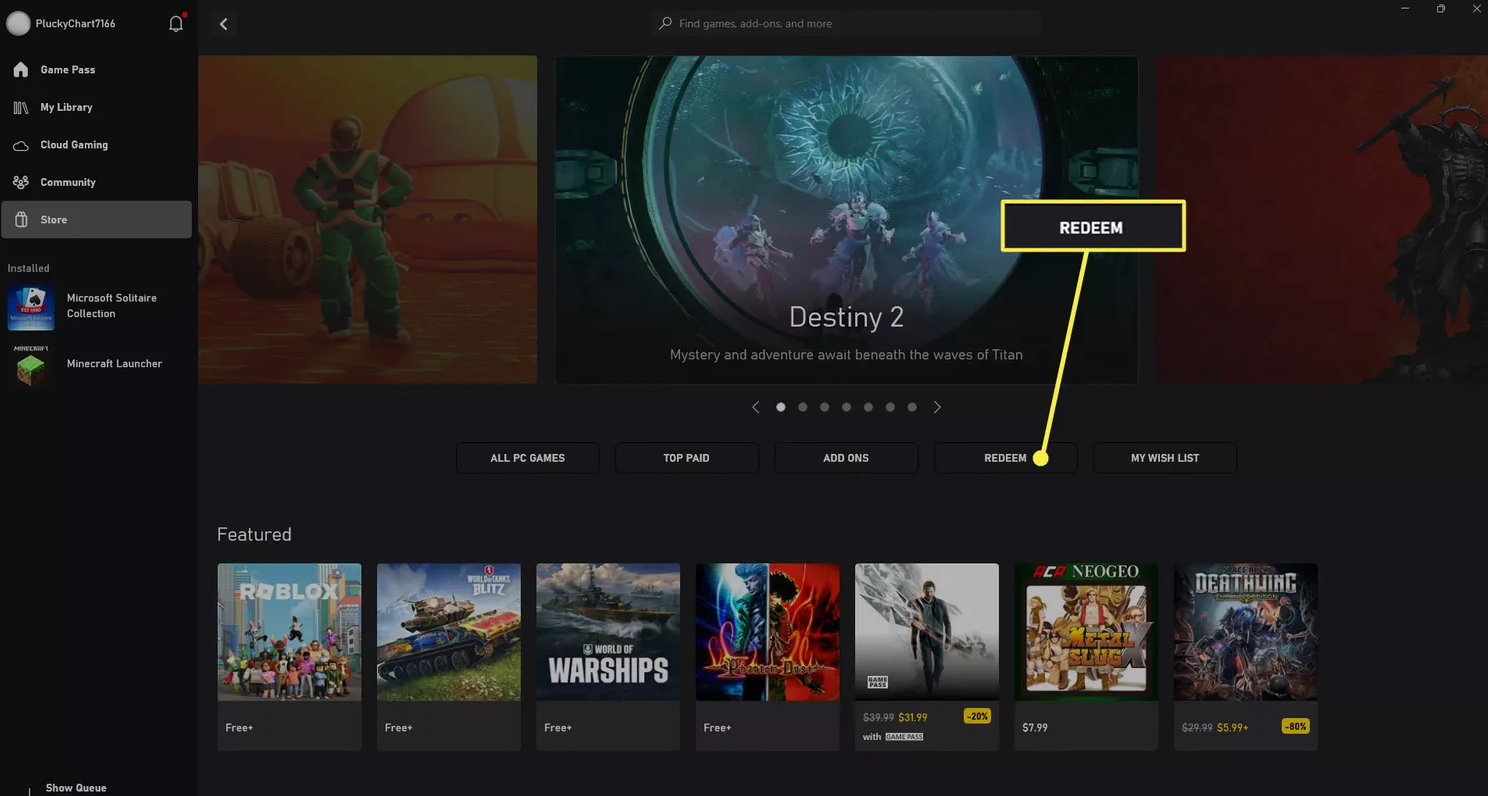Click the Microsoft Solitaire Collection label
The width and height of the screenshot is (1488, 796).
112,306
